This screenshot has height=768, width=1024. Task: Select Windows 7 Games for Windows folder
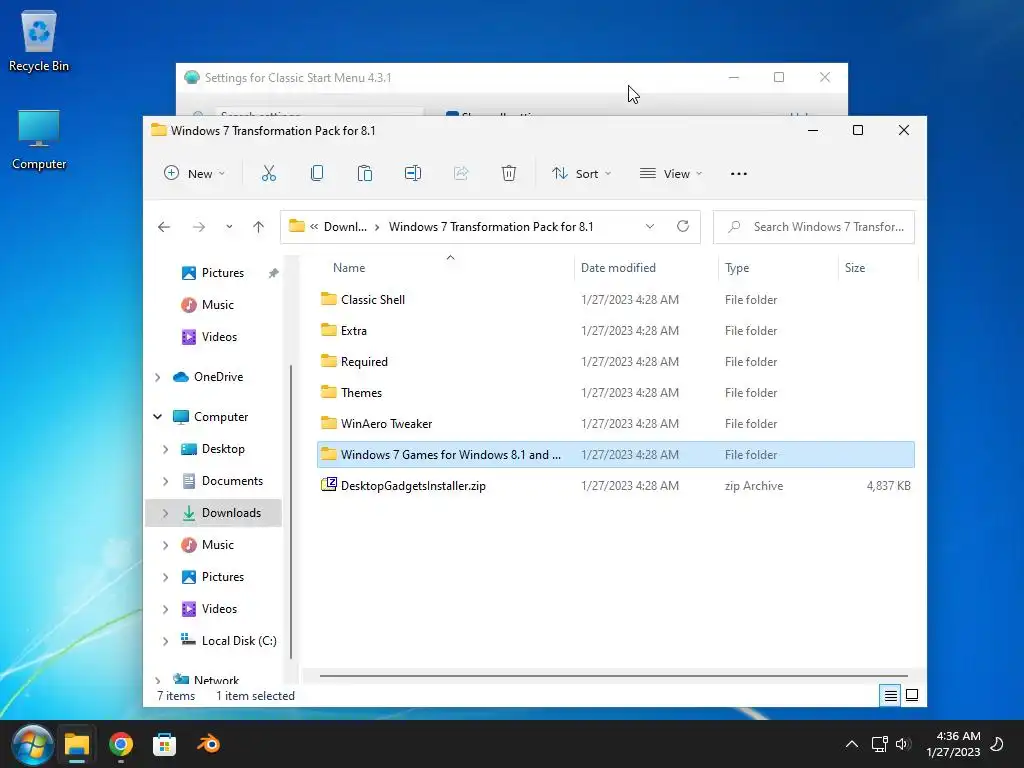point(615,455)
